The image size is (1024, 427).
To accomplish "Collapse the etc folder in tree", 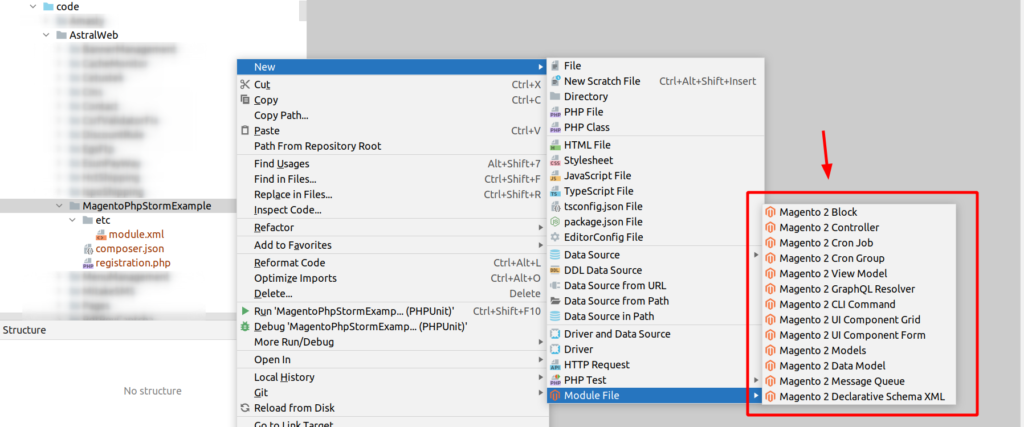I will pos(72,220).
